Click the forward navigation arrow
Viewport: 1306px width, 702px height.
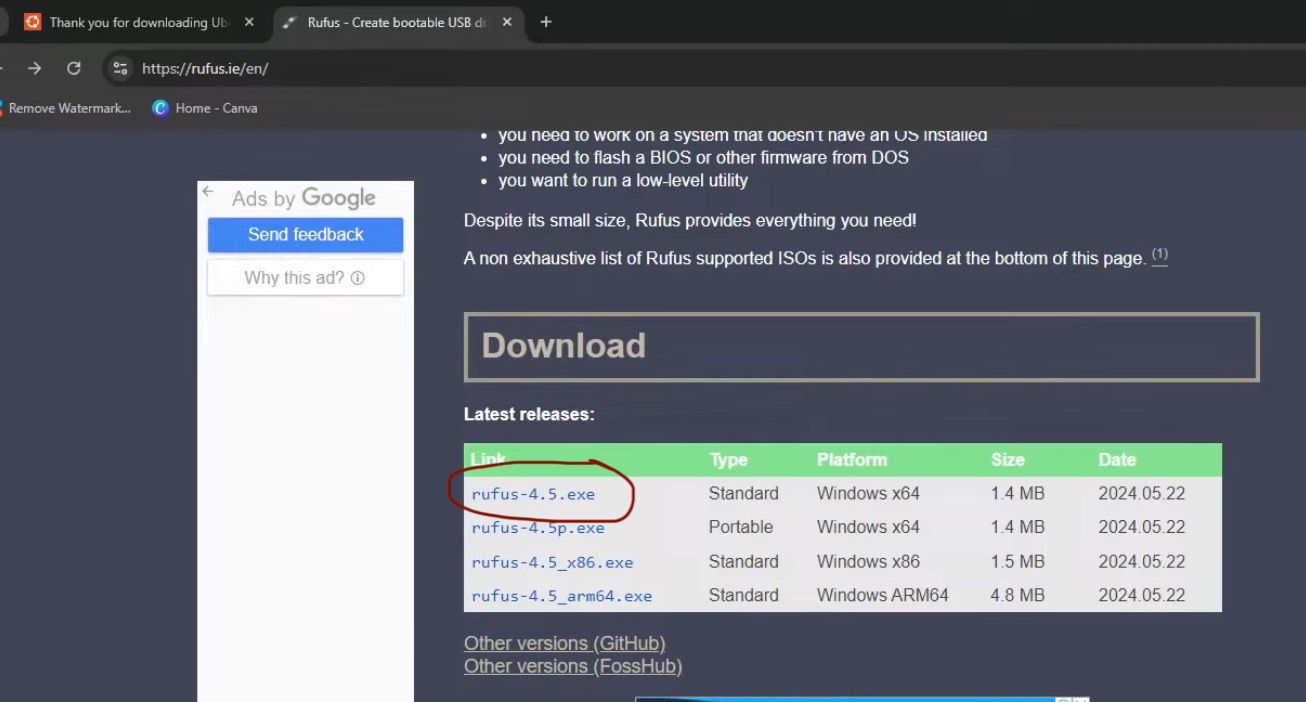coord(35,68)
